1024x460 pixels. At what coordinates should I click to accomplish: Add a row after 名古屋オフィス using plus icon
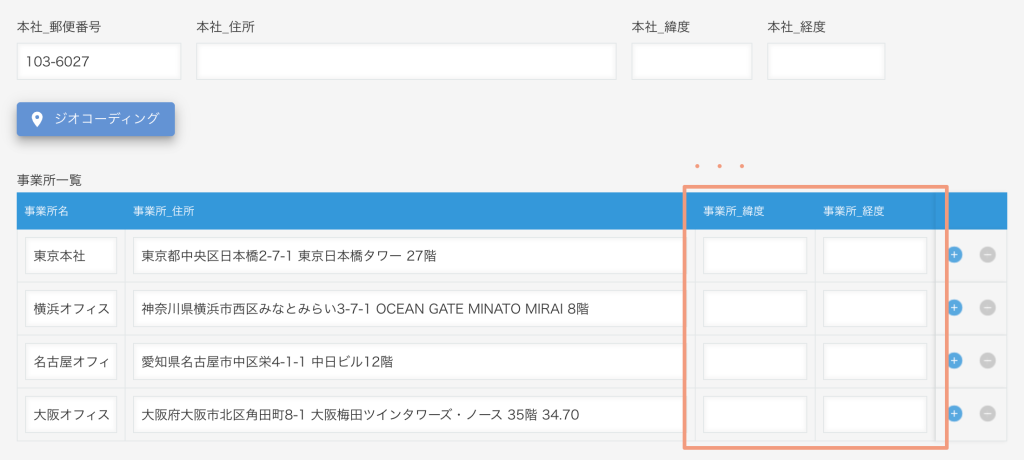coord(955,361)
